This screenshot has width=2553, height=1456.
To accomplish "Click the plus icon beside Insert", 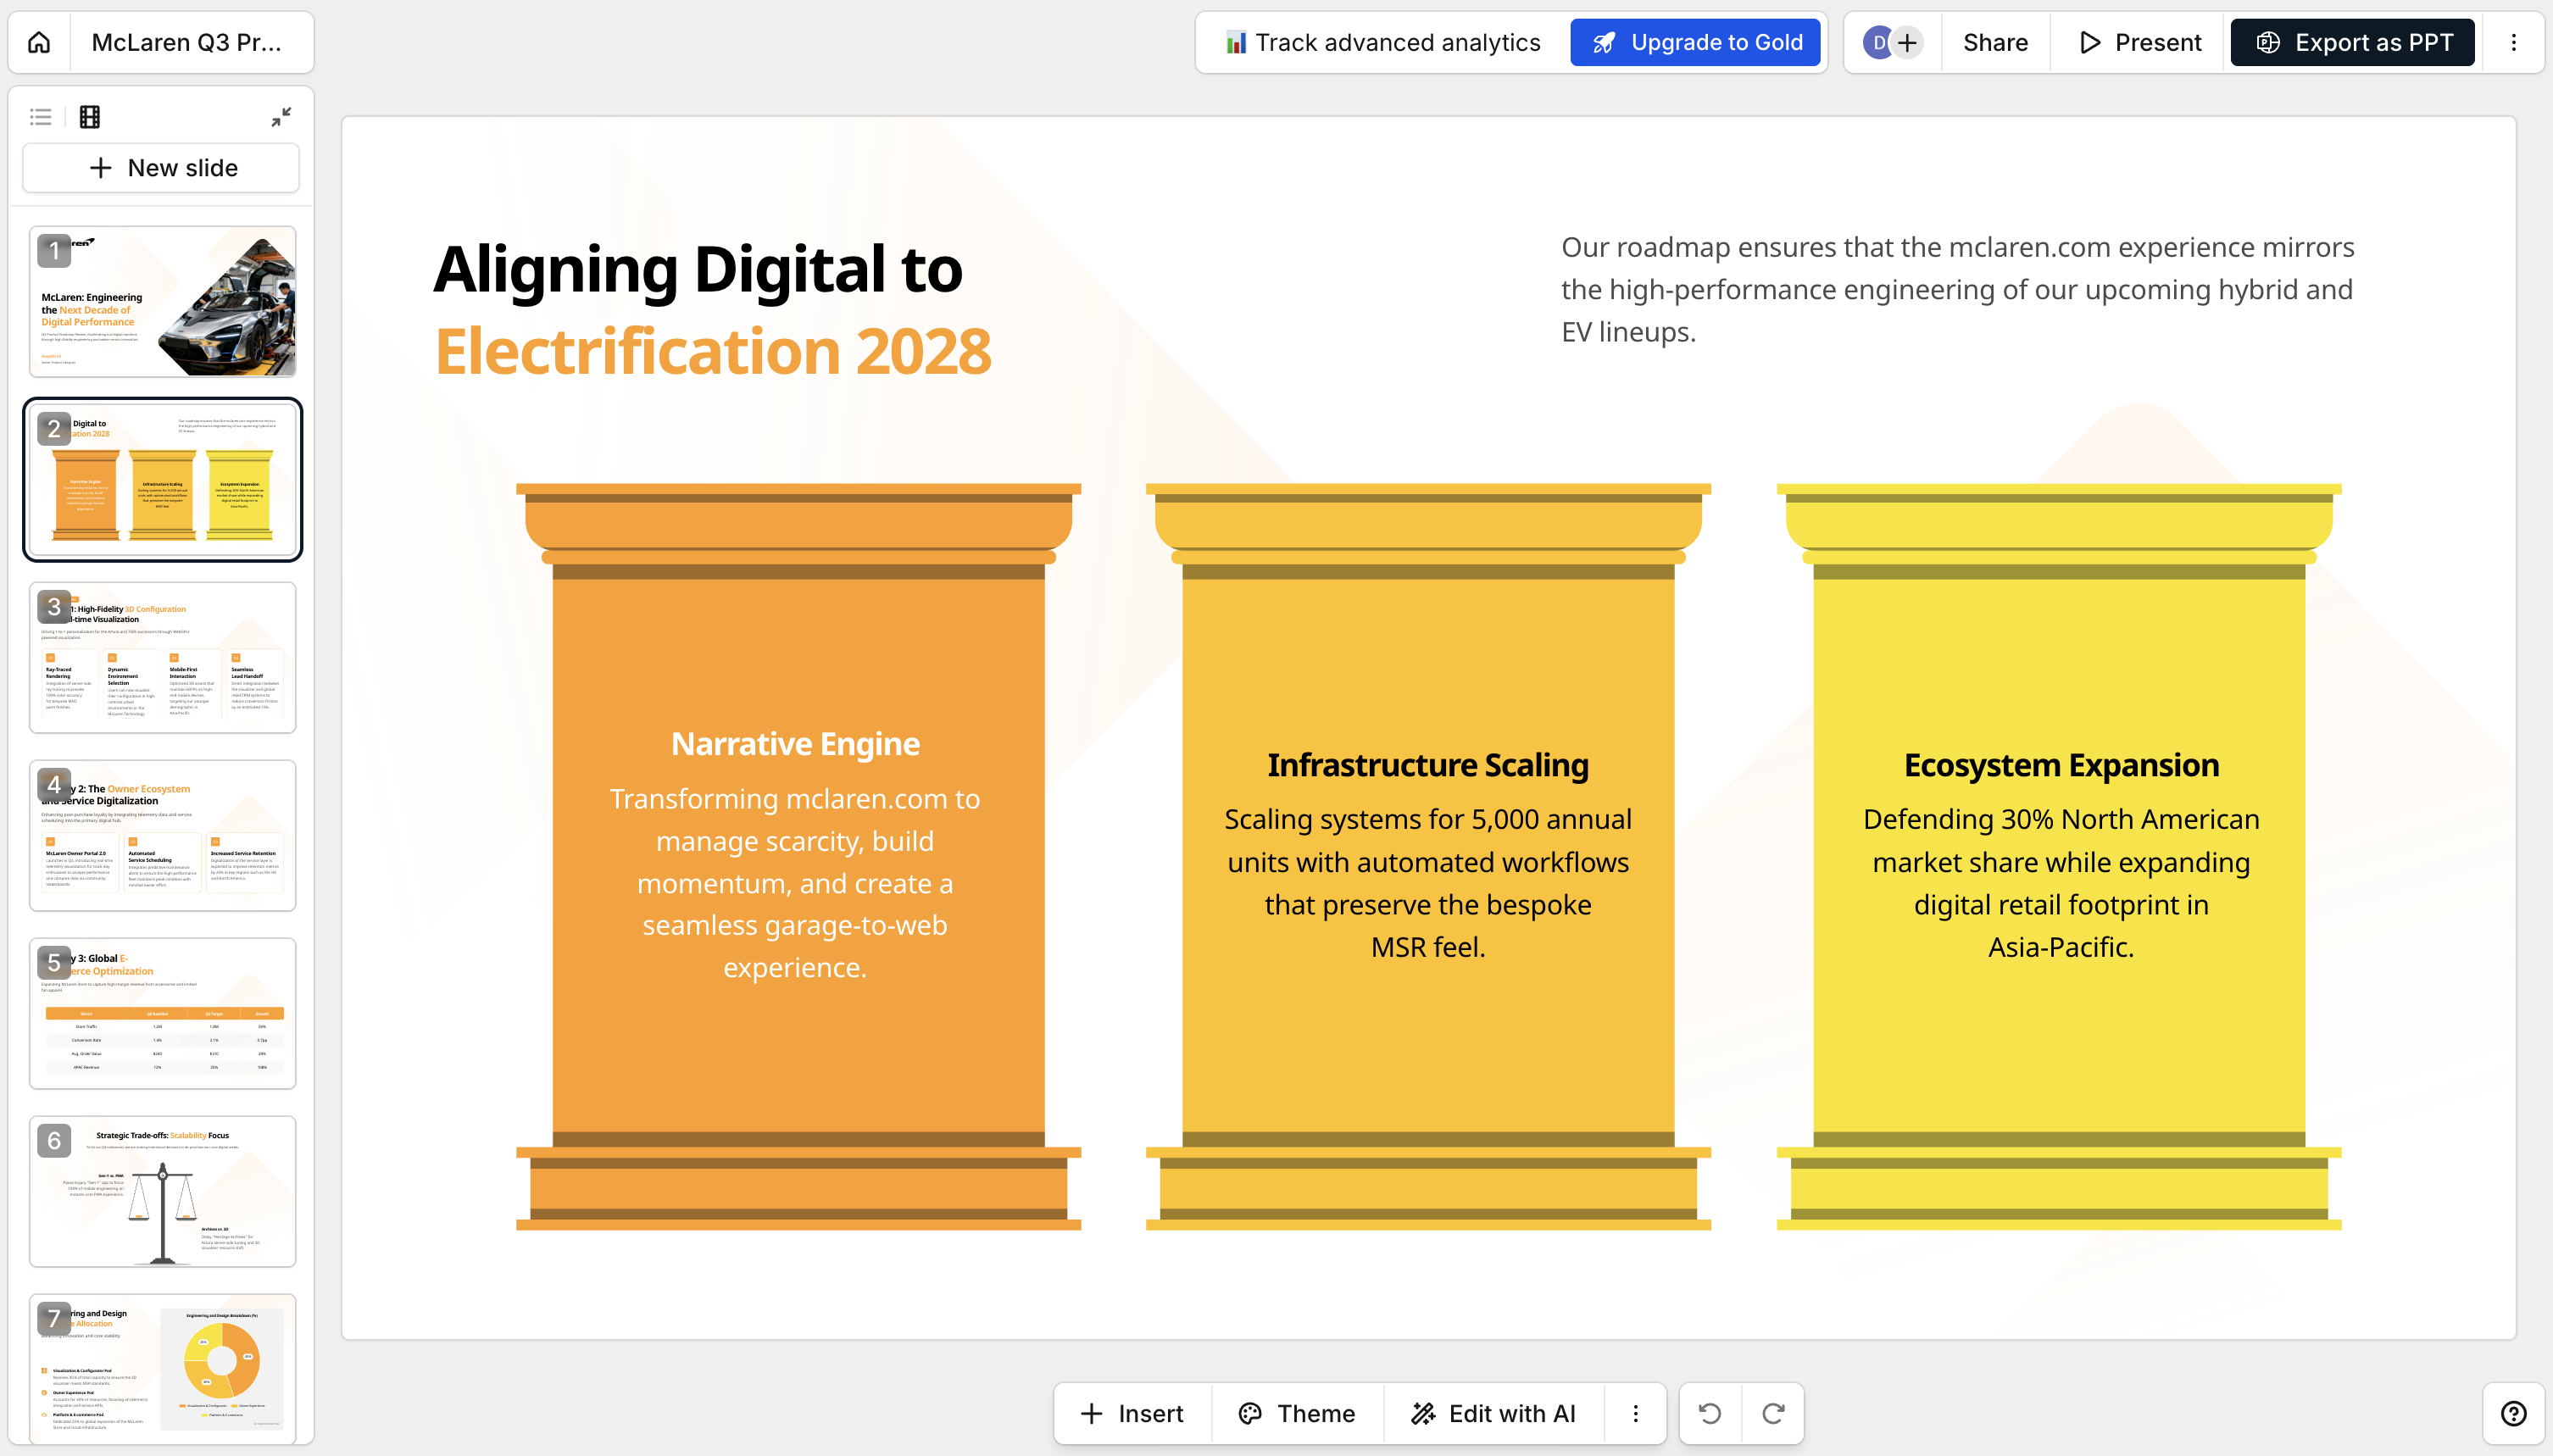I will pyautogui.click(x=1091, y=1413).
